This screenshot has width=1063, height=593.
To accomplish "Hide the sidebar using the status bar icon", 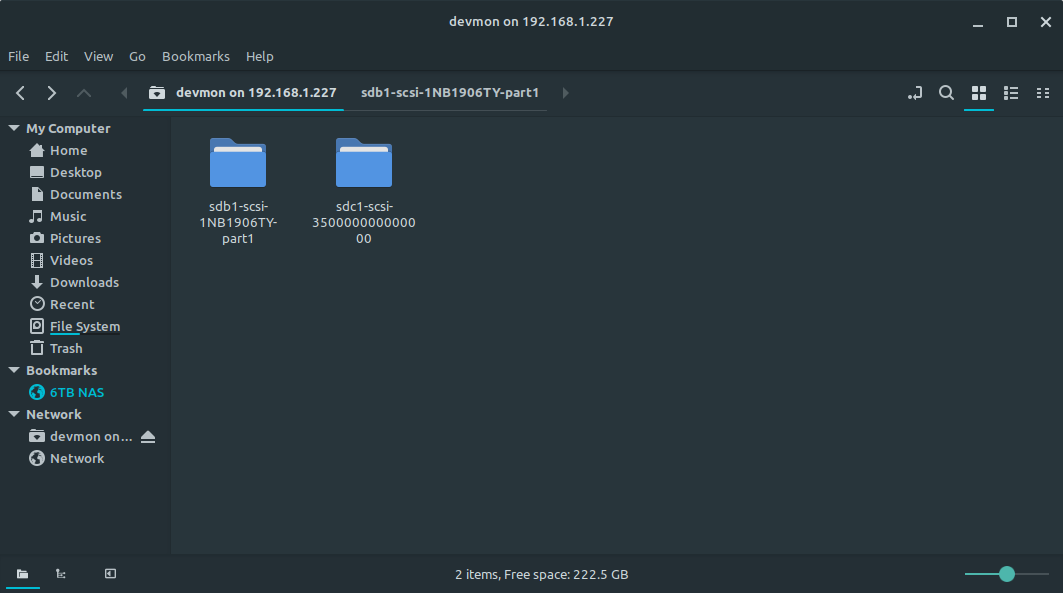I will pyautogui.click(x=110, y=574).
